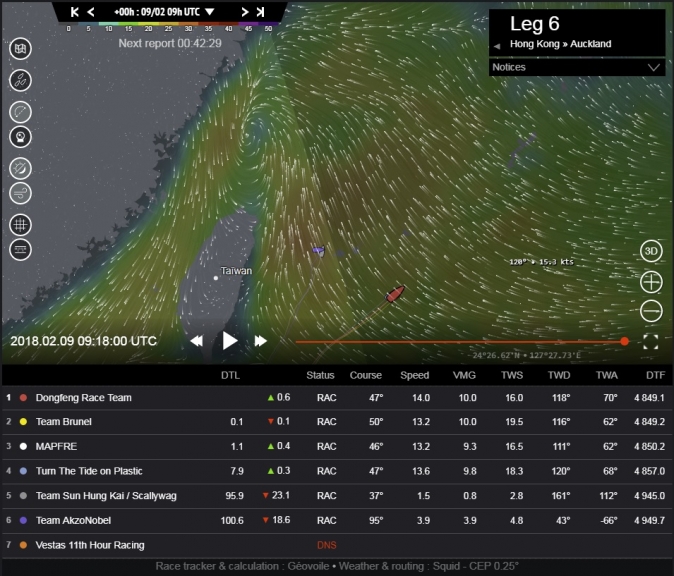Zoom in with the plus icon
This screenshot has height=576, width=674.
(x=651, y=282)
